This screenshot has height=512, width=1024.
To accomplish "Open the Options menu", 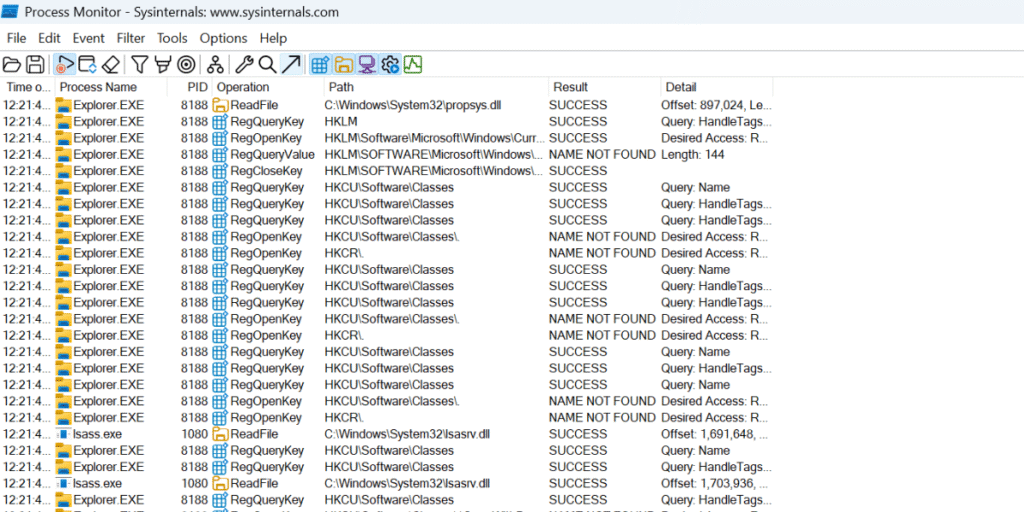I will (223, 39).
